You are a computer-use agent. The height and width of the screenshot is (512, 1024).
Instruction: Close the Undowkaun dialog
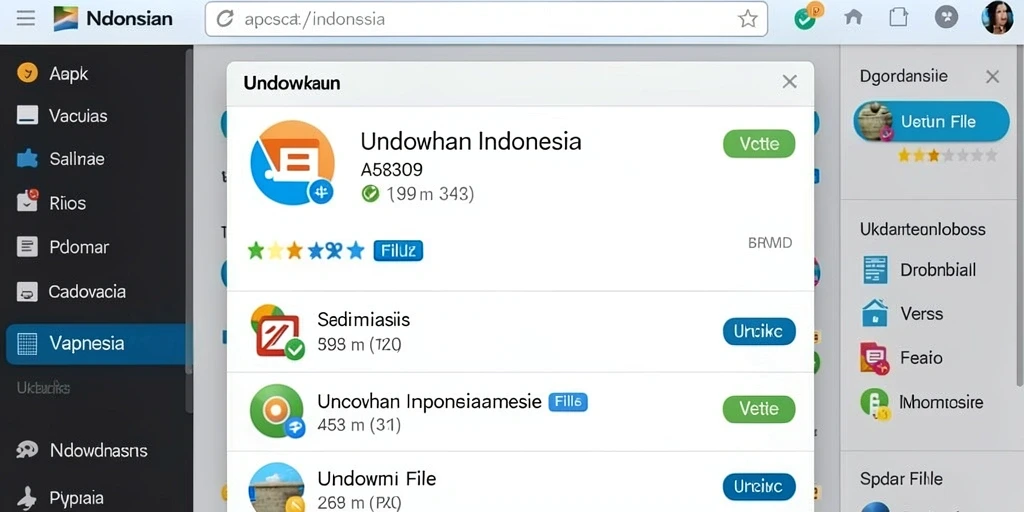pos(790,82)
